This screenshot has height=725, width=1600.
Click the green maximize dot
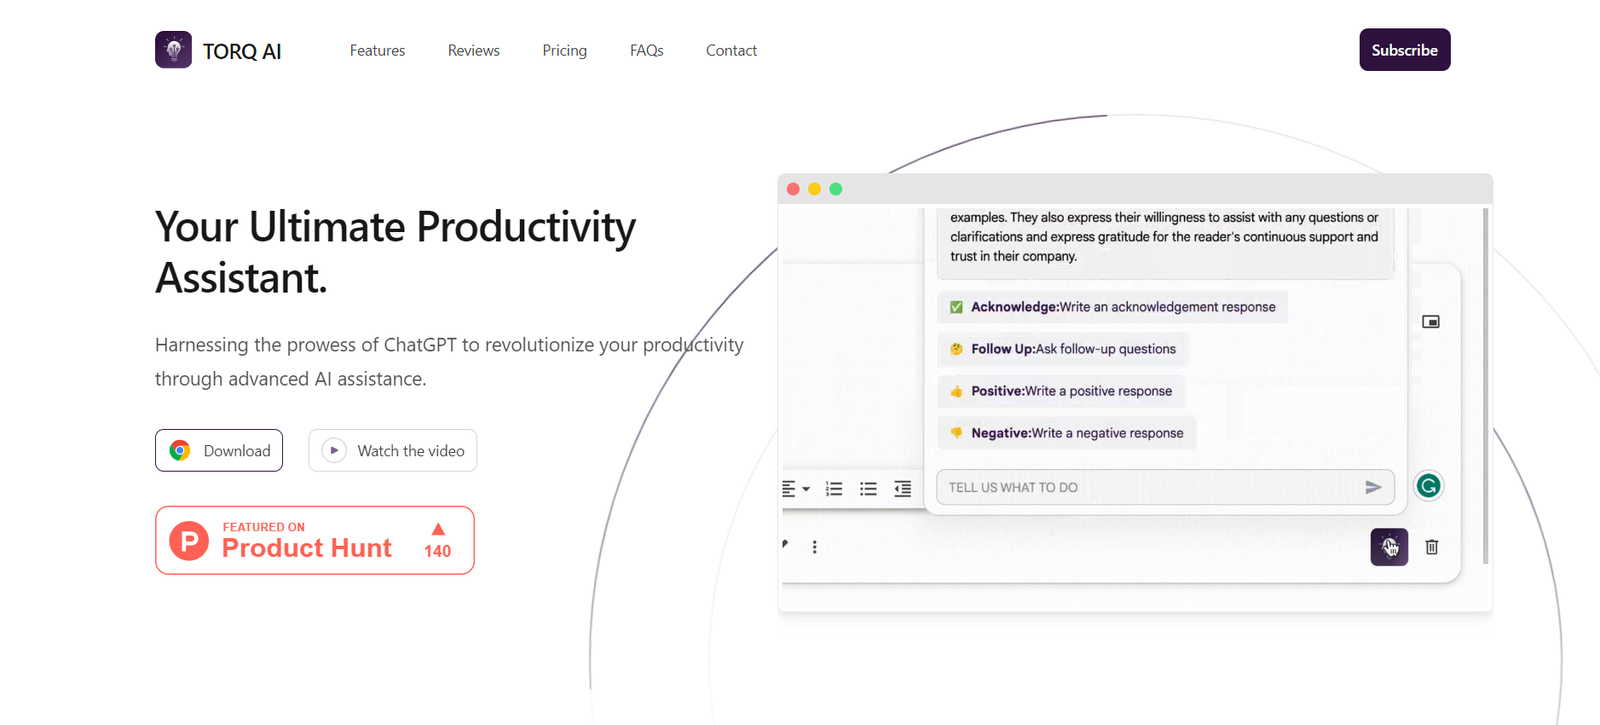pos(836,189)
